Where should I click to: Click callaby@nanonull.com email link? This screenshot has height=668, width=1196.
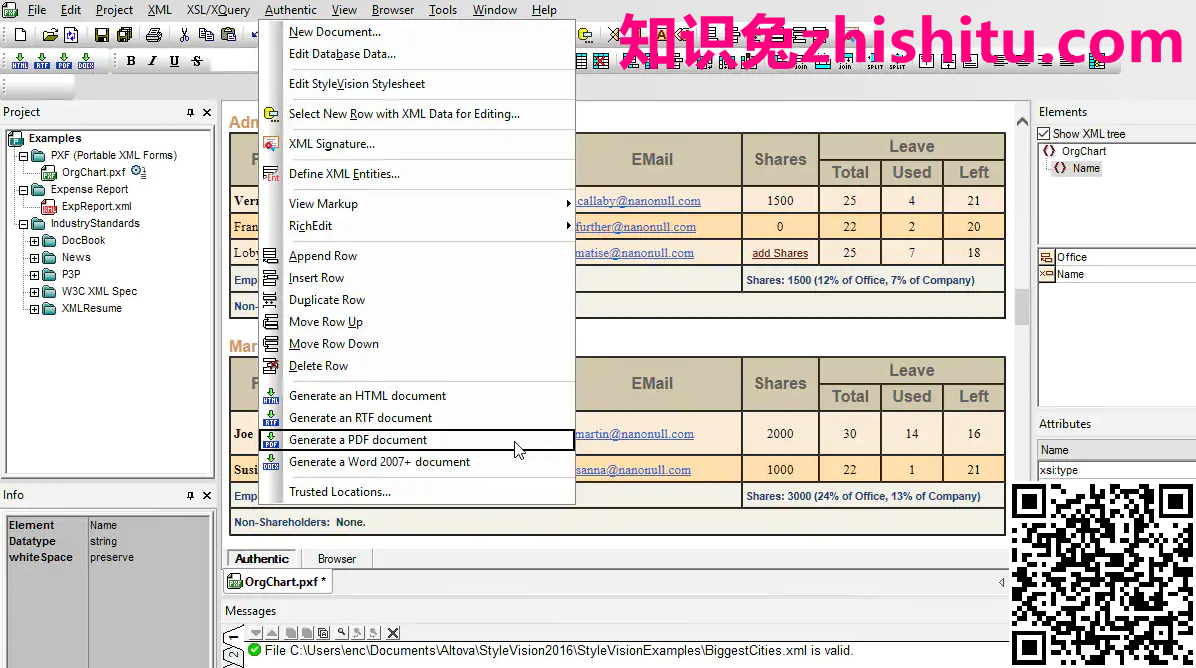(638, 201)
